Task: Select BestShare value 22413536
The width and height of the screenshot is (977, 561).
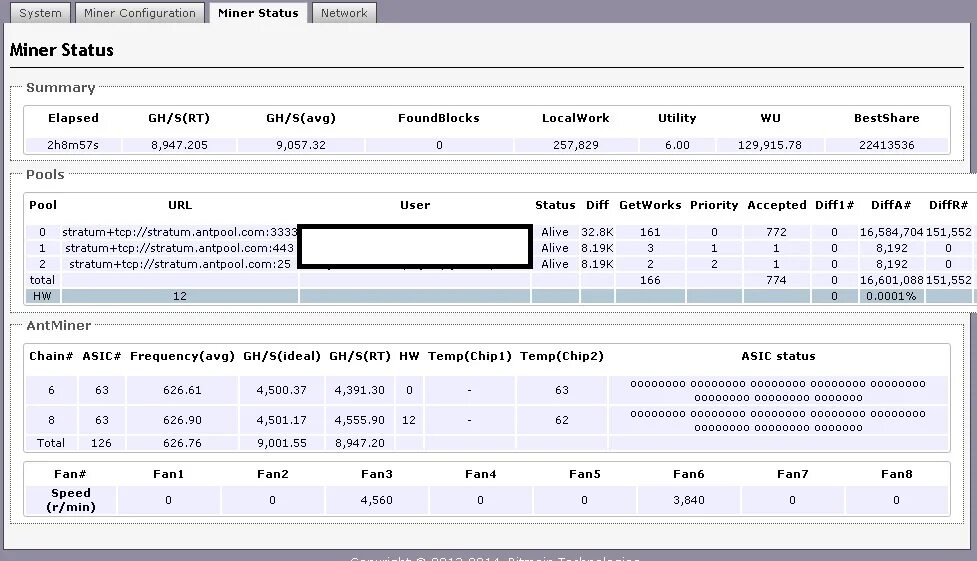Action: coord(887,145)
